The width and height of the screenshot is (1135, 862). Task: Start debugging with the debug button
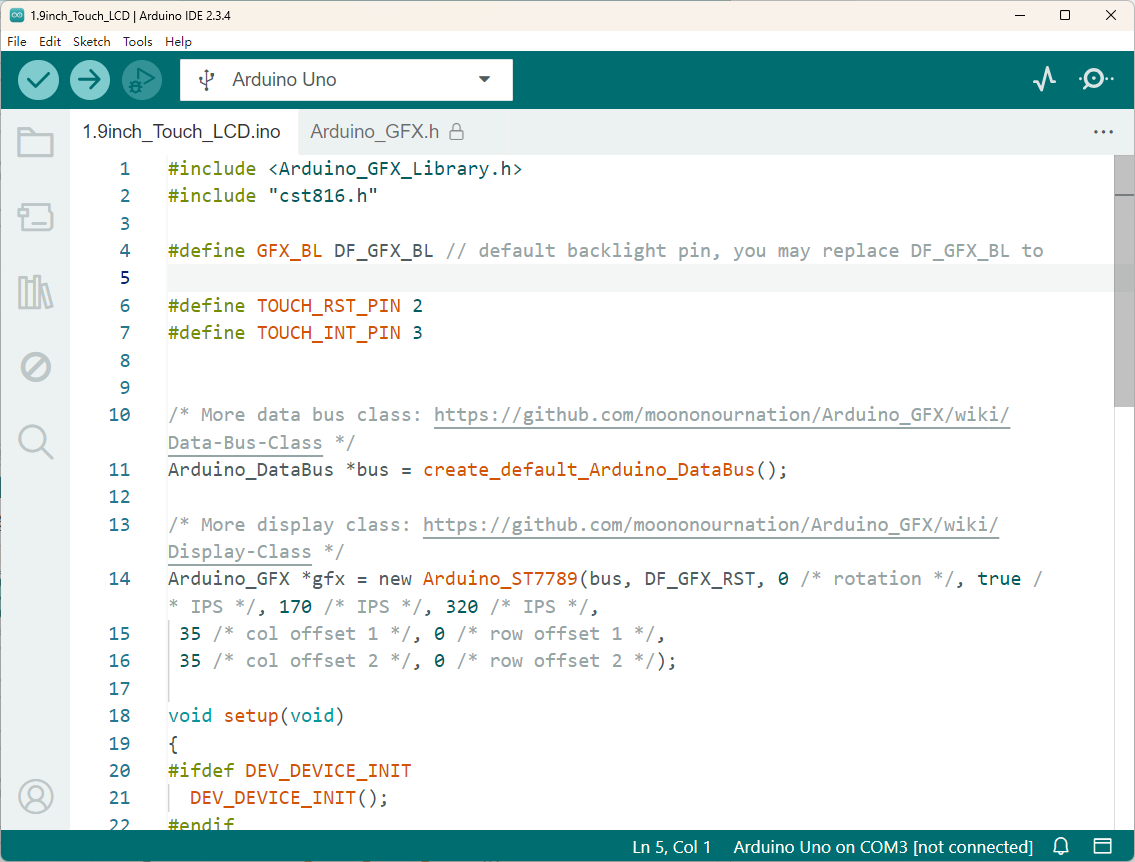(x=142, y=80)
